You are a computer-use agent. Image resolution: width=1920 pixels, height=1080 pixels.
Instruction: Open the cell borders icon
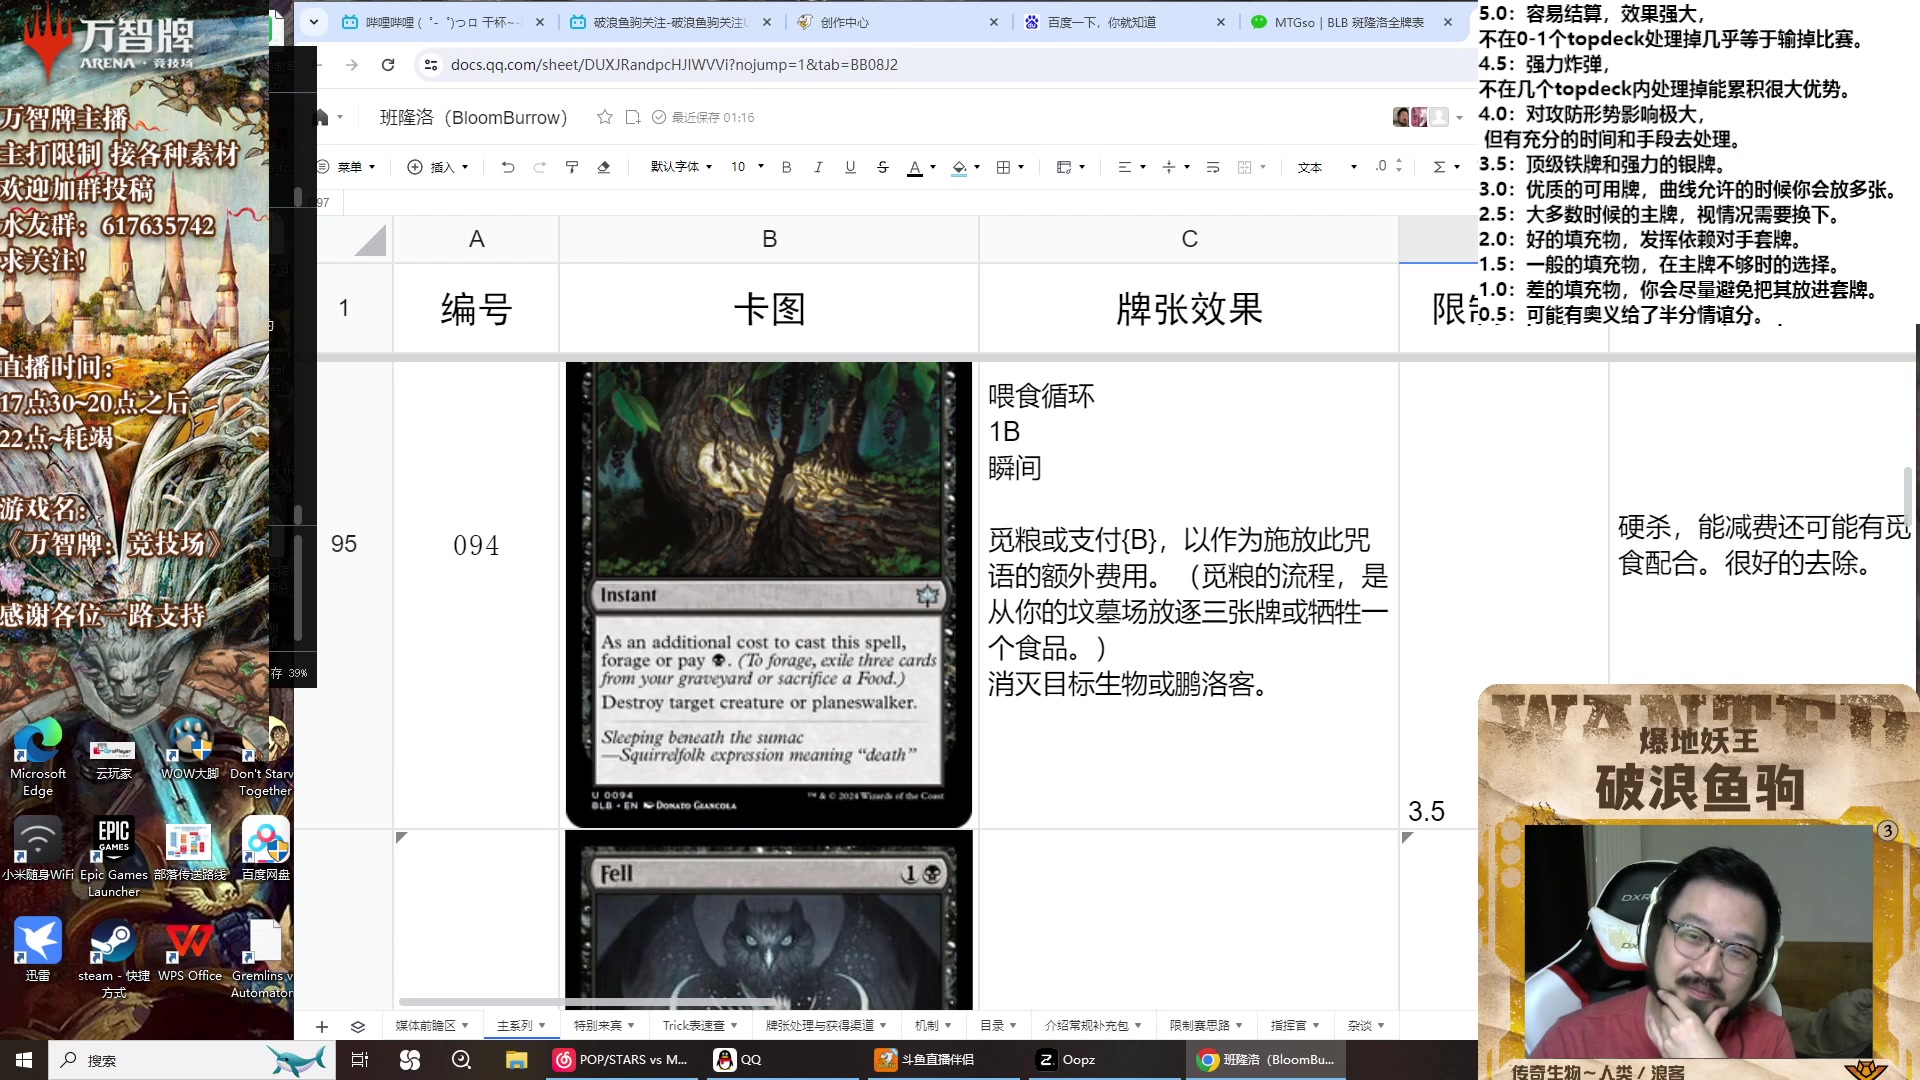pyautogui.click(x=1004, y=167)
